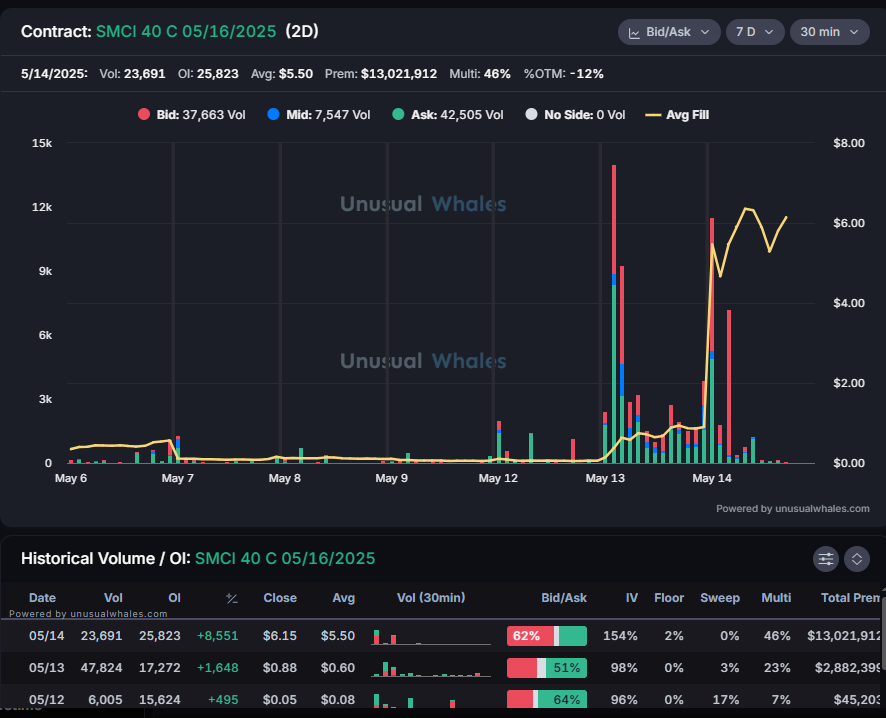The height and width of the screenshot is (718, 886).
Task: Click the OI: 25,823 summary stat
Action: pos(208,74)
